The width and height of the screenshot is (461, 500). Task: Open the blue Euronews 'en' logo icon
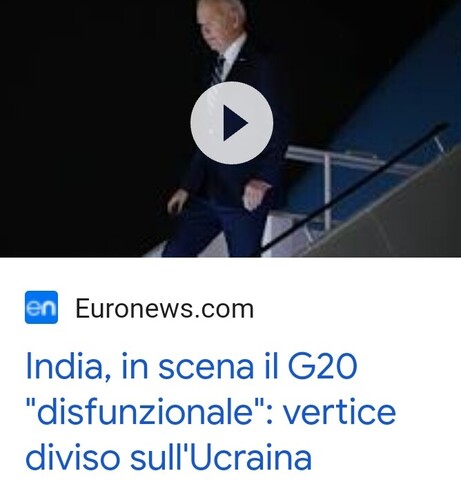pyautogui.click(x=41, y=307)
